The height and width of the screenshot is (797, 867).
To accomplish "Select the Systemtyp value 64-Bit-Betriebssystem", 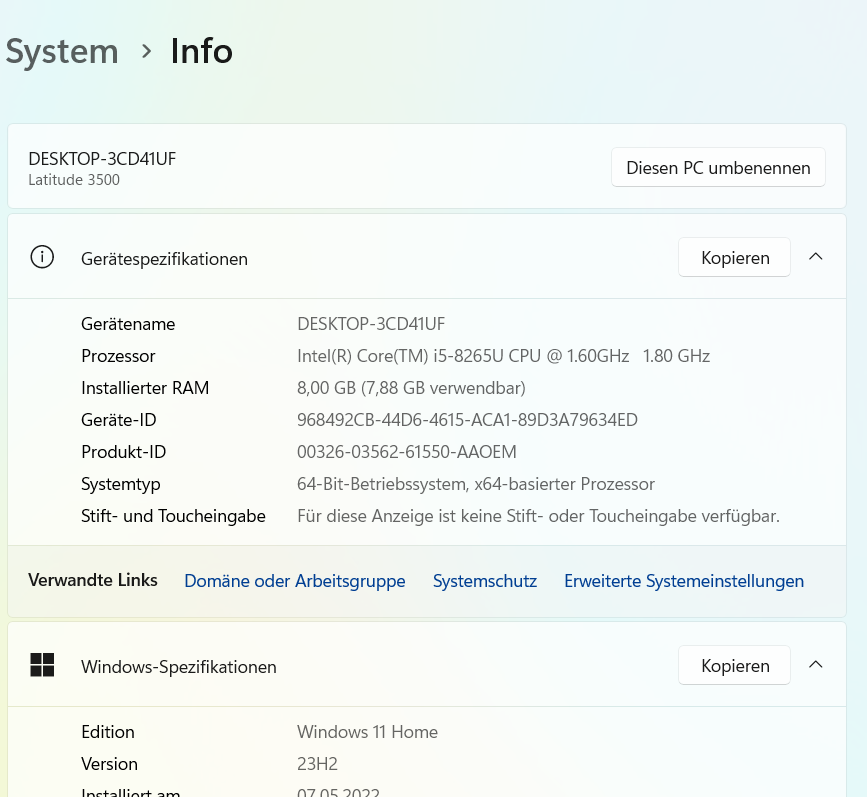I will point(476,484).
